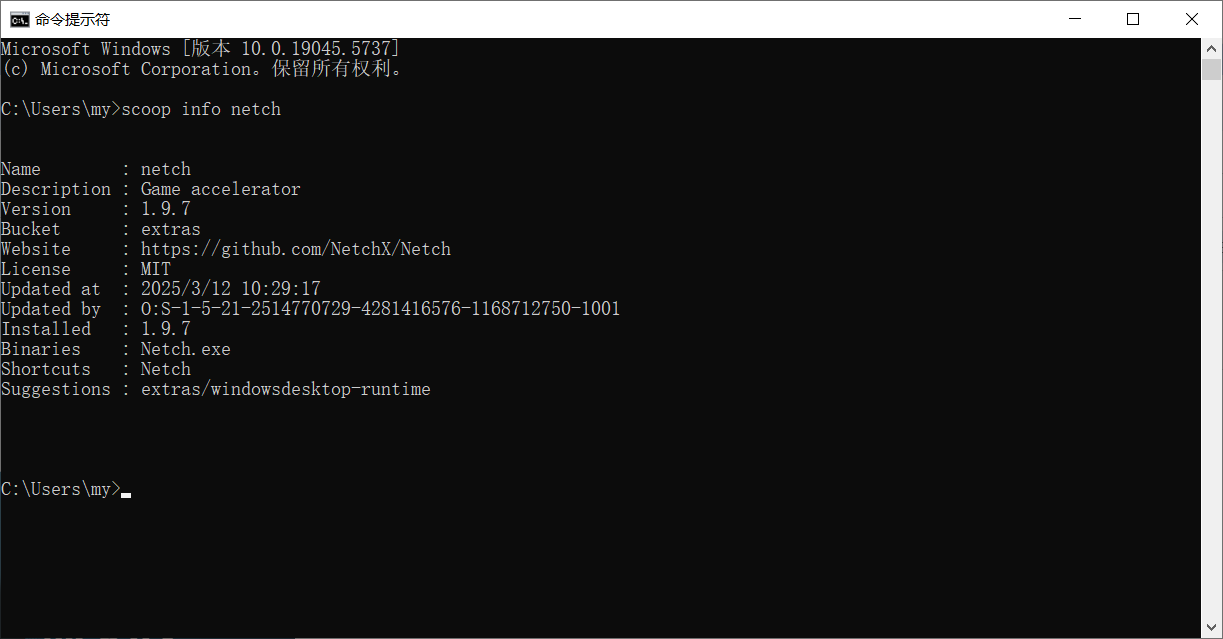Click the Bucket value extras
Viewport: 1223px width, 639px height.
coord(171,229)
